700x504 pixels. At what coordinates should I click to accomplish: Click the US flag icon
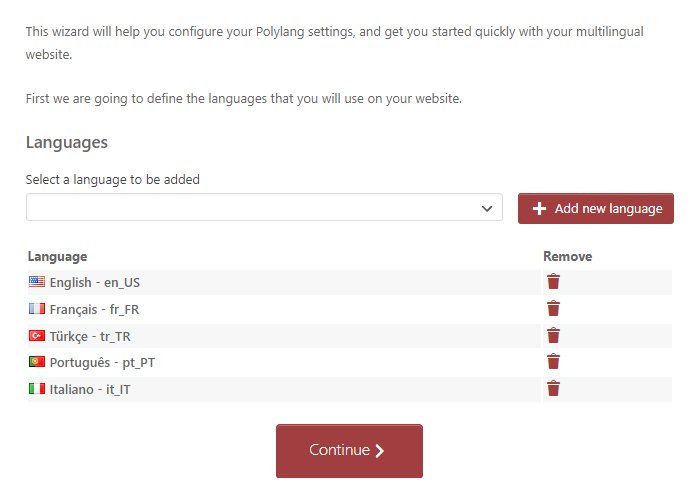[x=37, y=282]
